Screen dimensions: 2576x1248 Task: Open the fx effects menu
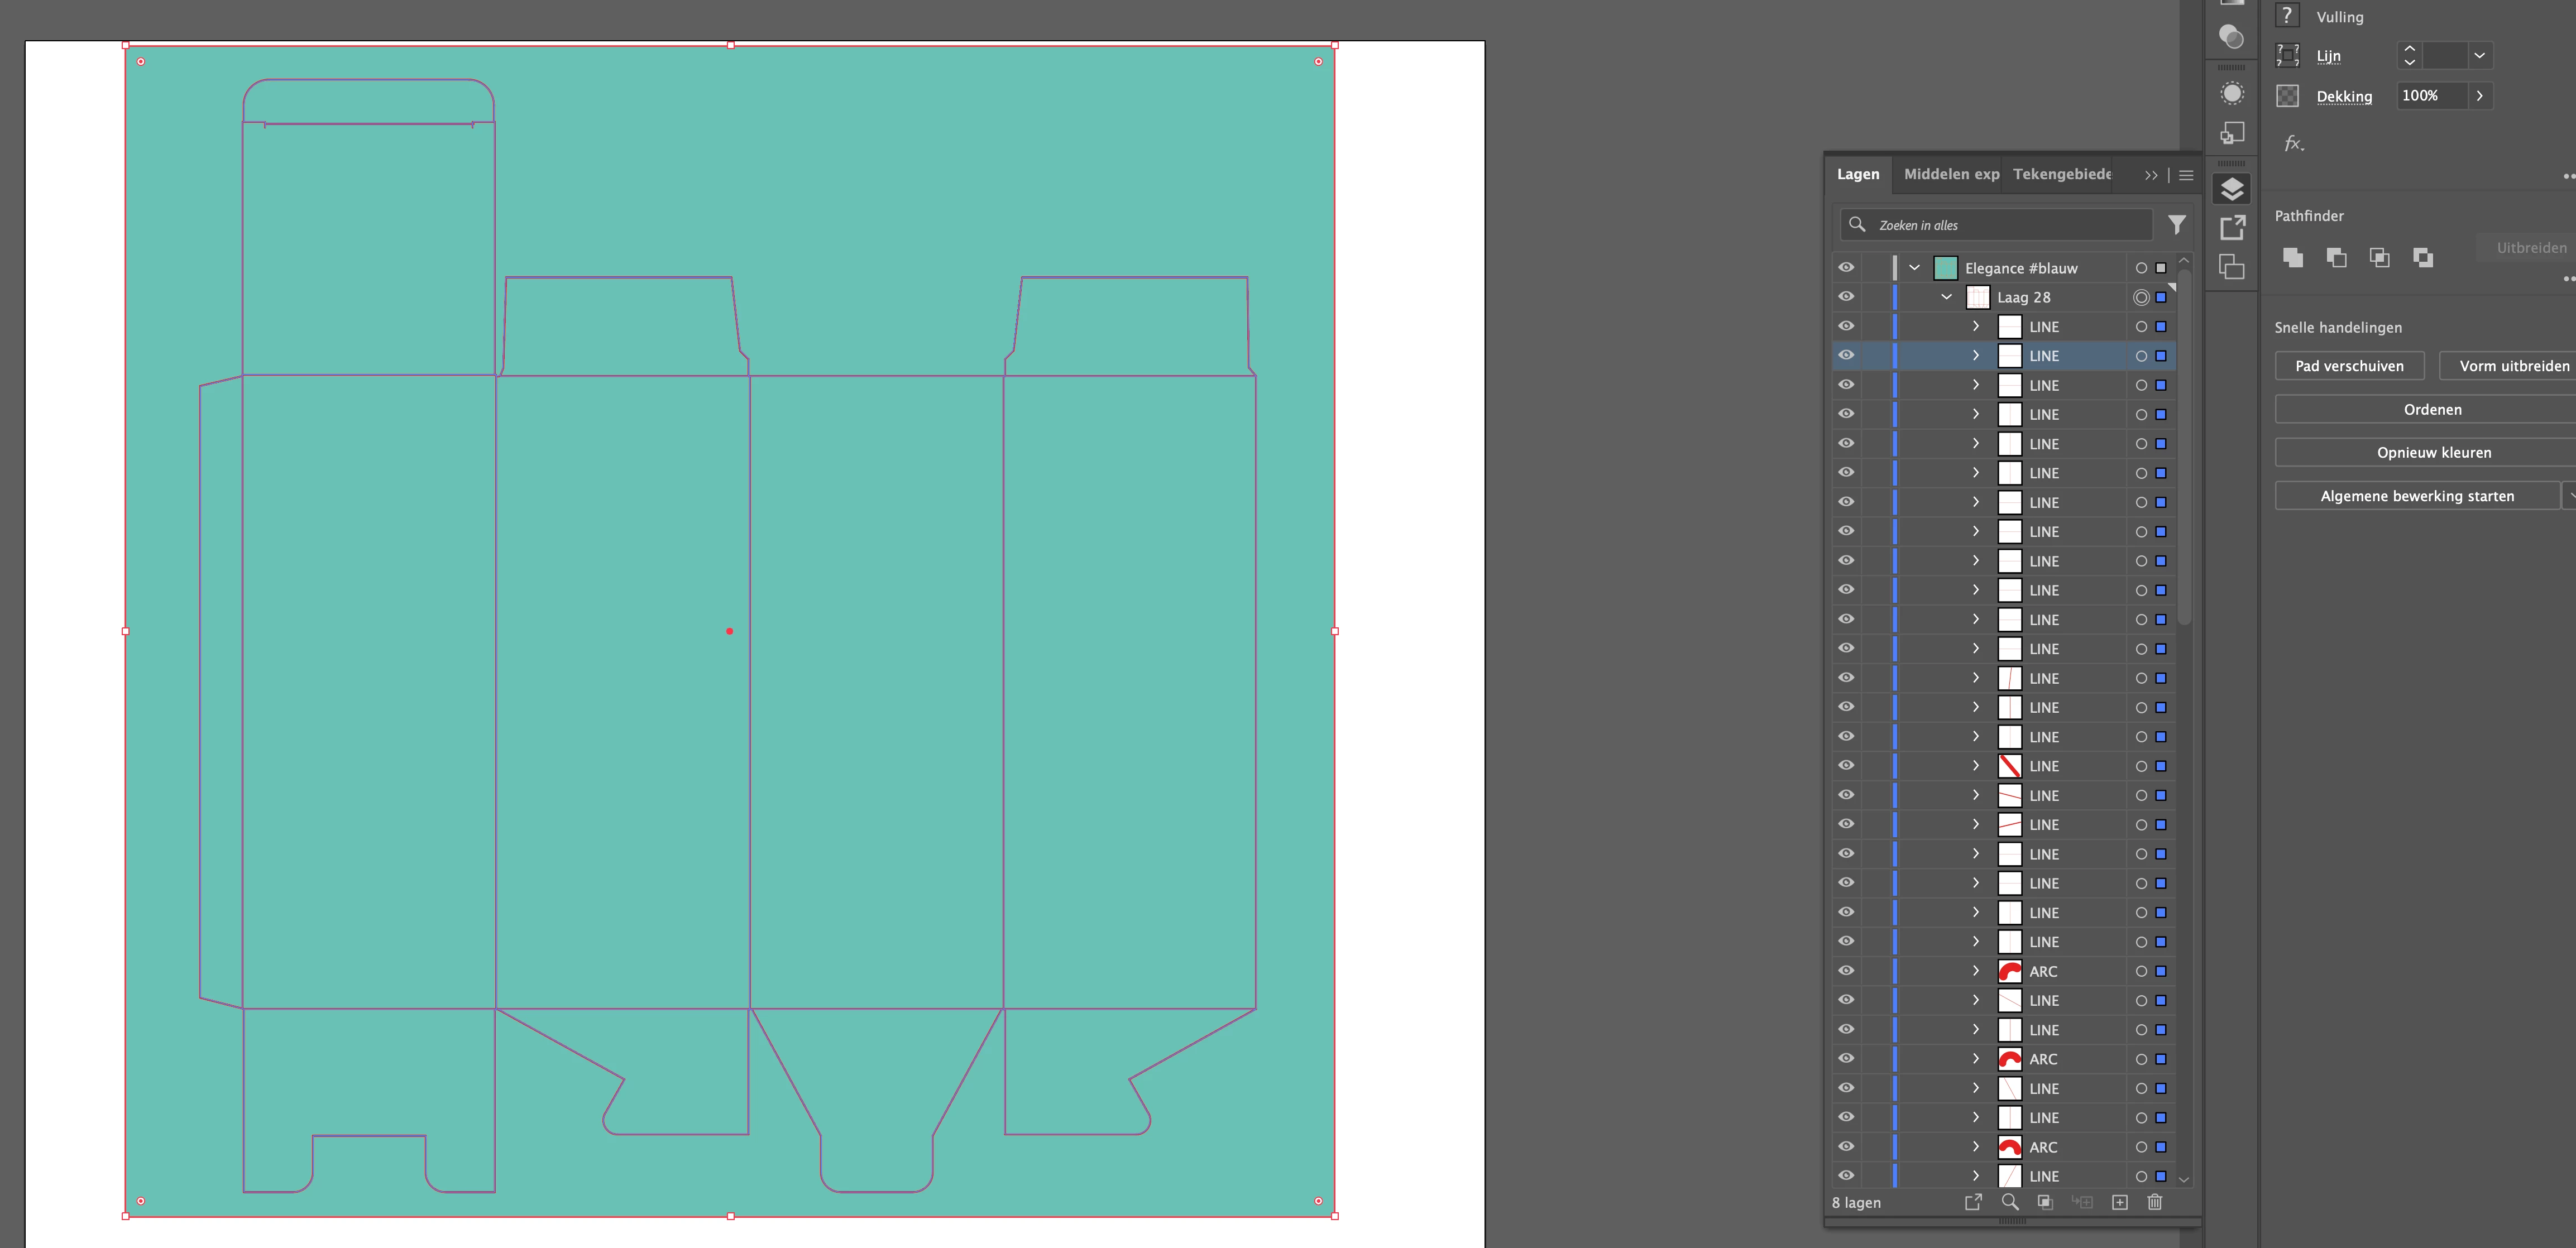(x=2293, y=144)
